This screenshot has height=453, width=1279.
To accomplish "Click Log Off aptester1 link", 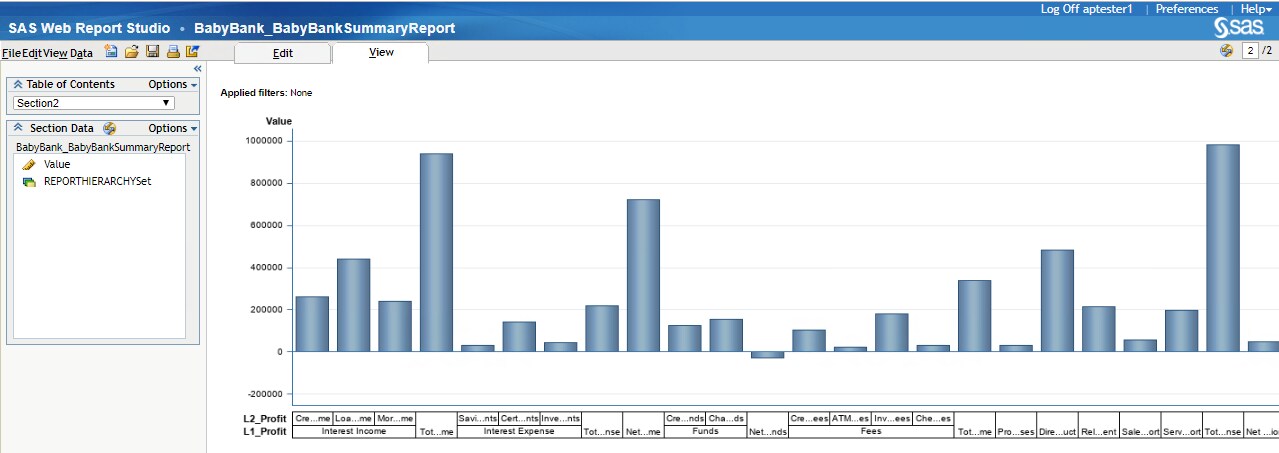I will coord(1086,9).
